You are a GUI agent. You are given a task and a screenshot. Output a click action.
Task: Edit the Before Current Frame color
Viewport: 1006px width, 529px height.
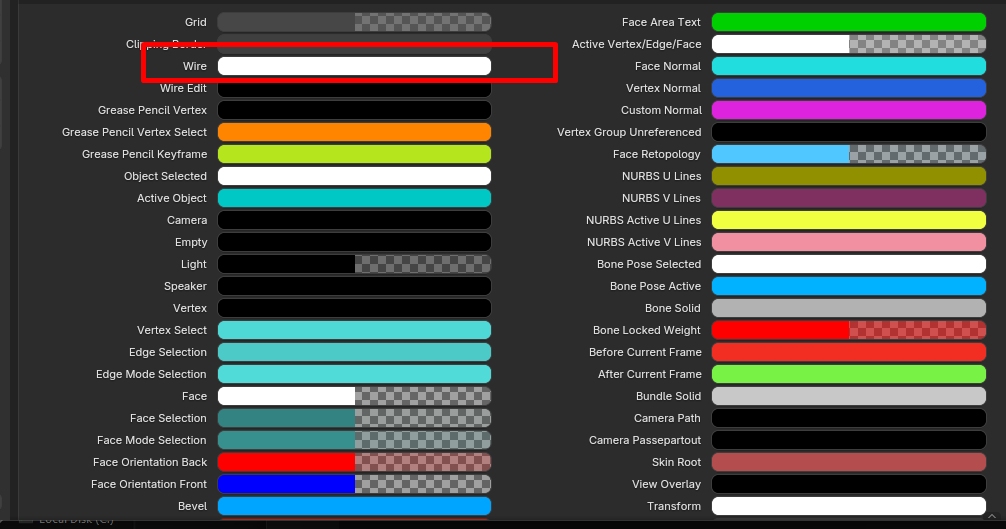click(849, 352)
